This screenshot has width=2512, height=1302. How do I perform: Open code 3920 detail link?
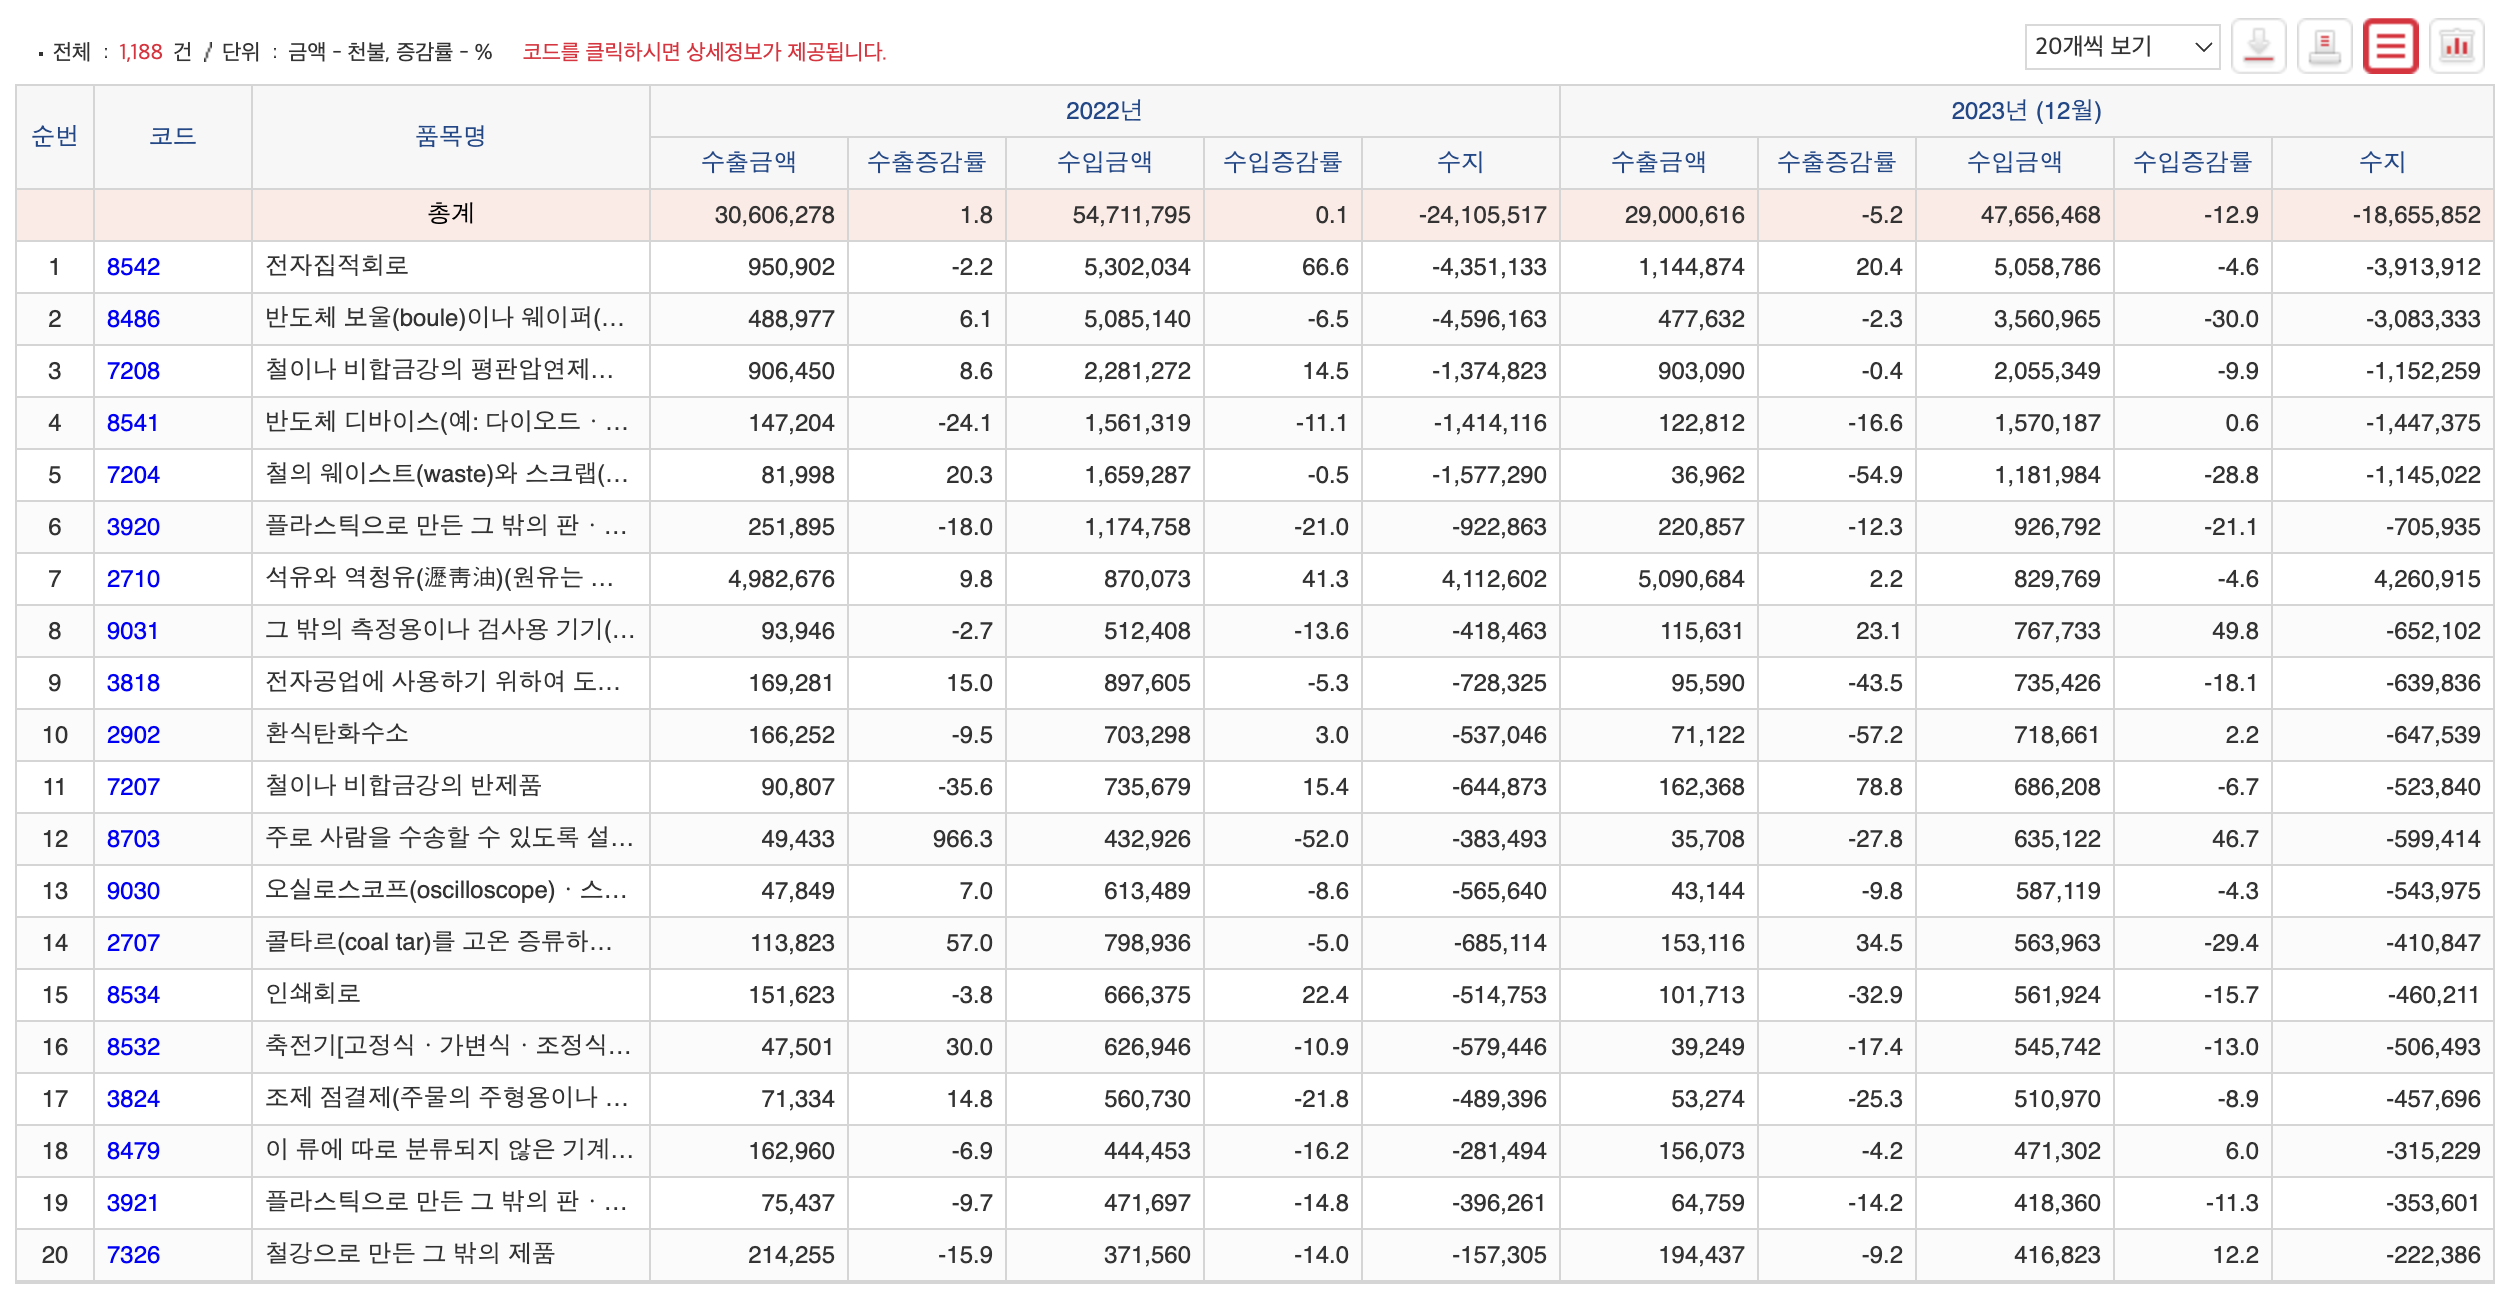(133, 527)
